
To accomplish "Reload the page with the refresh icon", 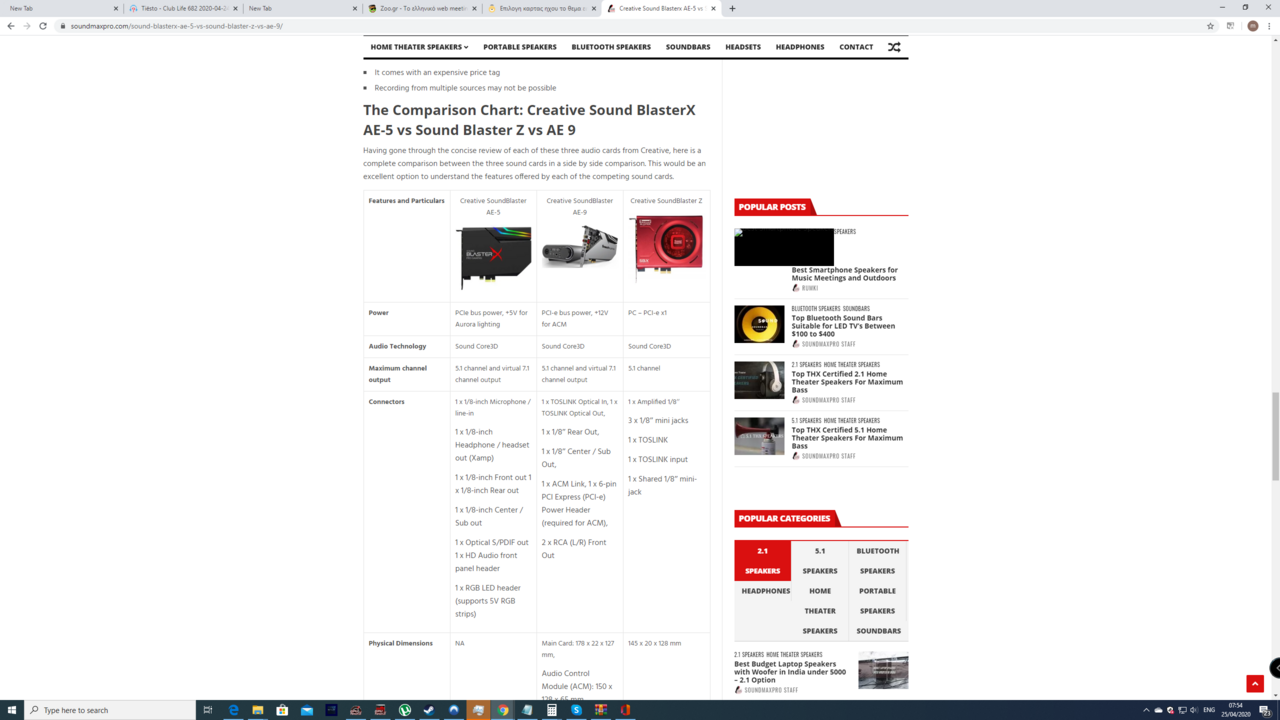I will click(43, 26).
